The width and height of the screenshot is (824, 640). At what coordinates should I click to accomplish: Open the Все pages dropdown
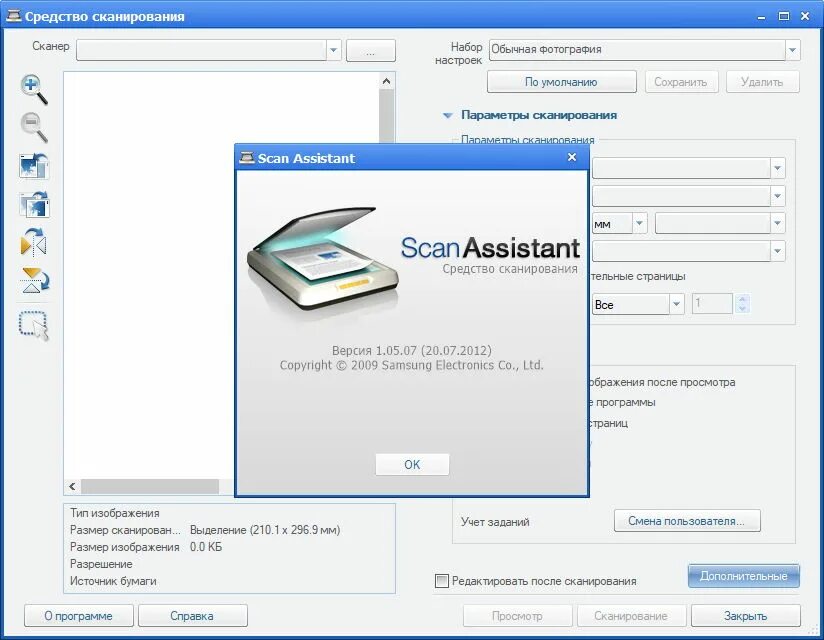[676, 304]
